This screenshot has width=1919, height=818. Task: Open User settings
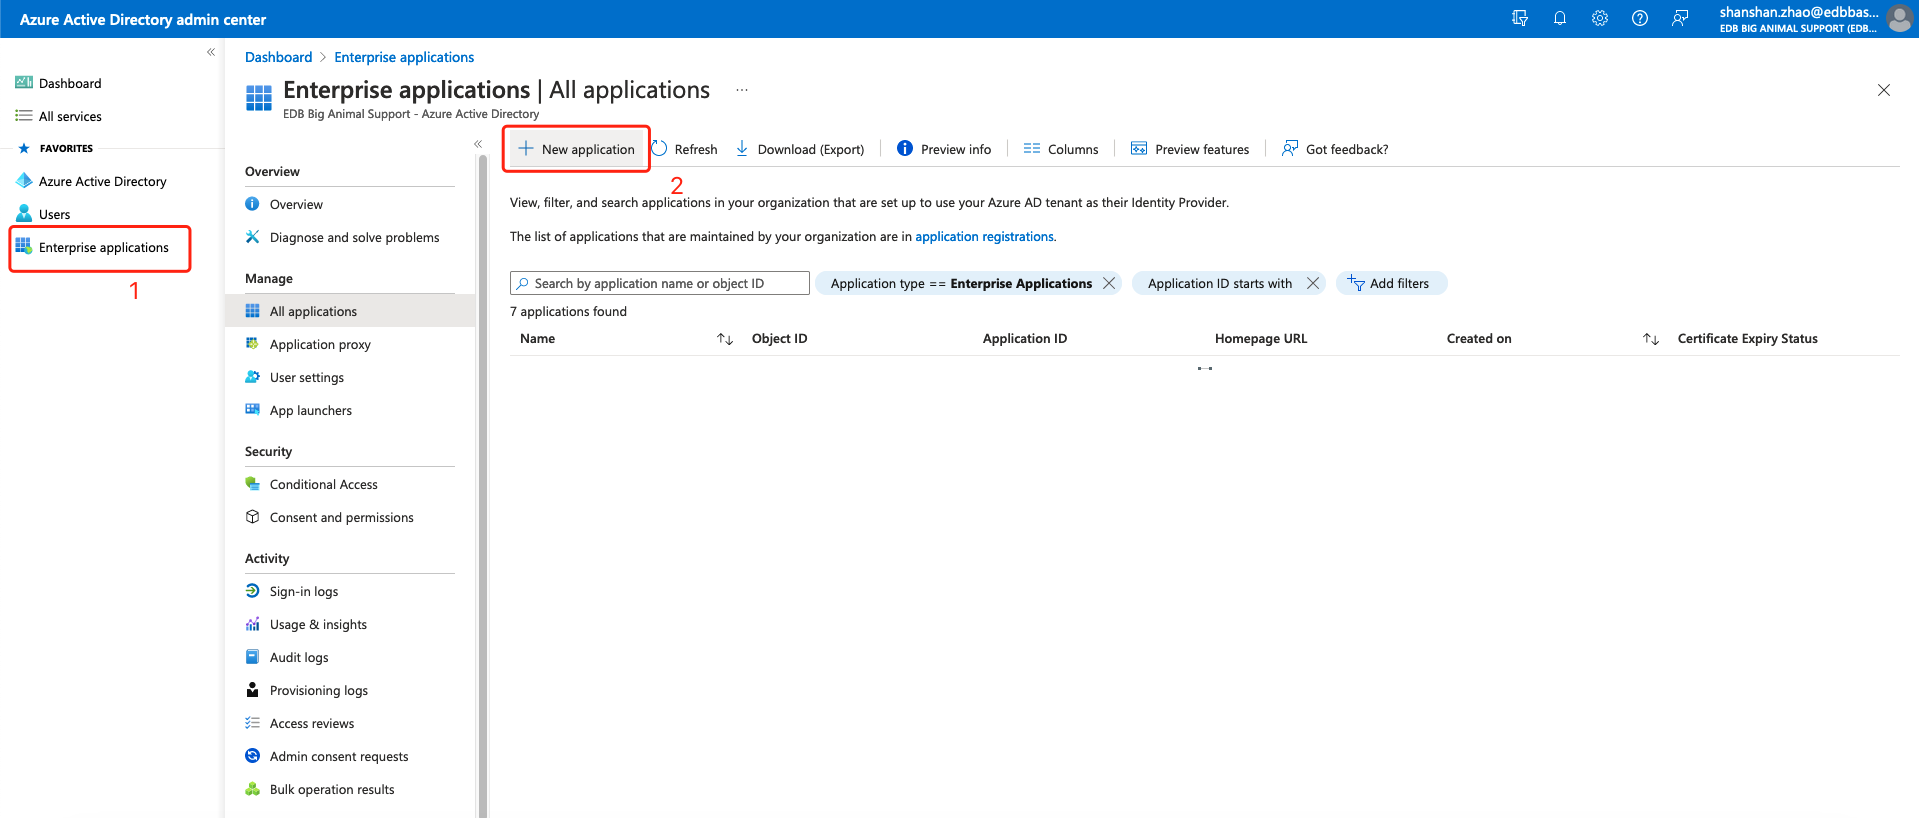(306, 377)
